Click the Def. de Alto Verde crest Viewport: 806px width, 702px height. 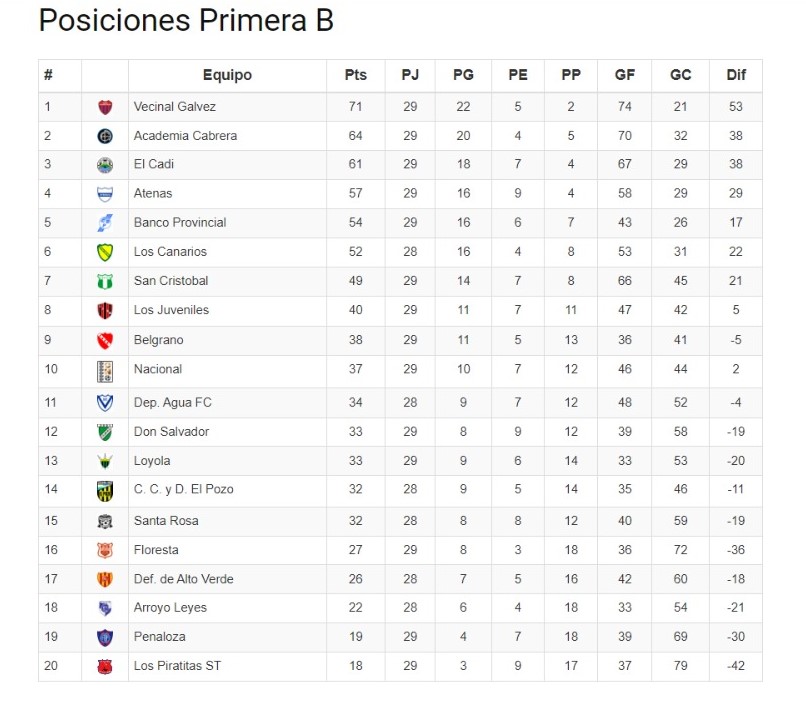click(x=105, y=579)
